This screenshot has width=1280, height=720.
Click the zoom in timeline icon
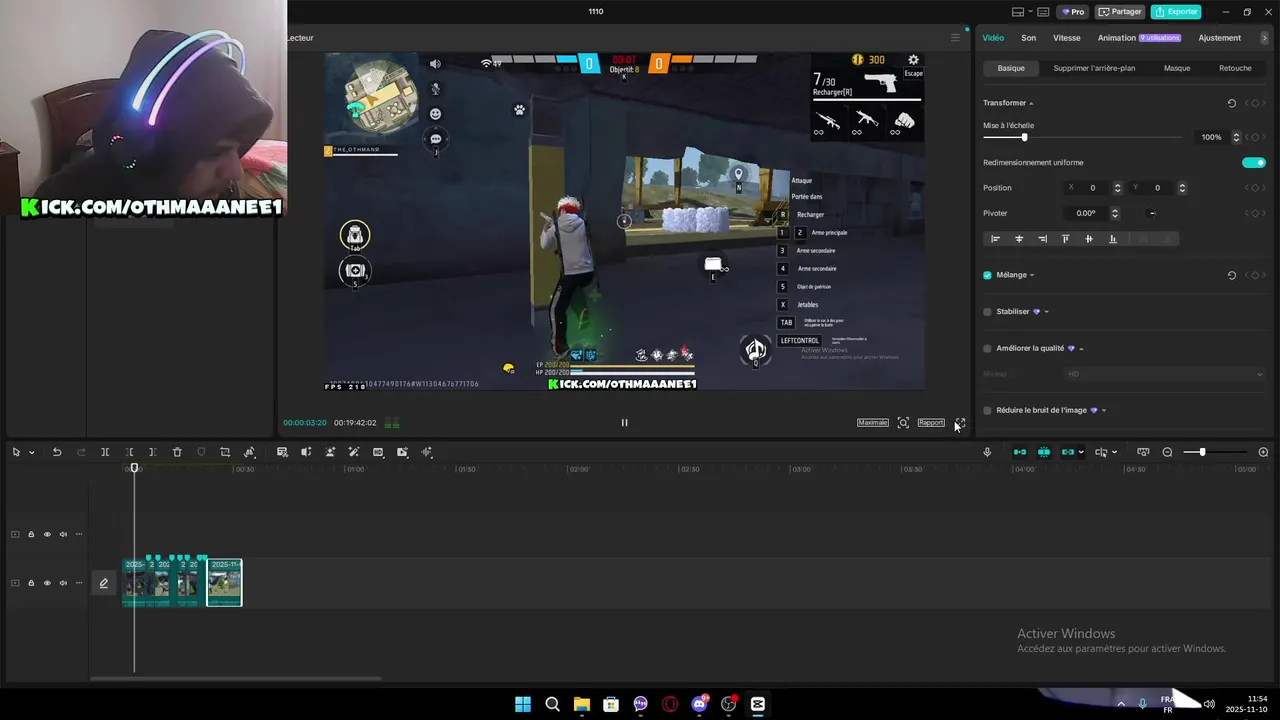1263,452
